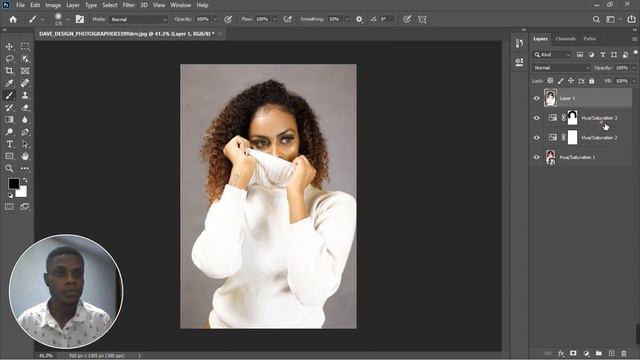The width and height of the screenshot is (640, 360).
Task: Select the Type tool
Action: tap(9, 144)
